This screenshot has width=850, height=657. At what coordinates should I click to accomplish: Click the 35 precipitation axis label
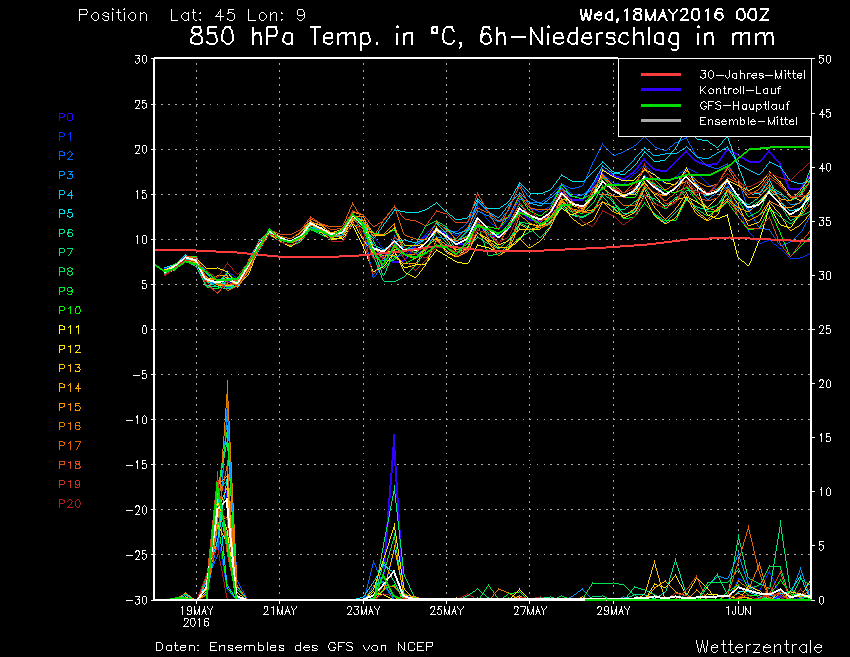tap(825, 222)
